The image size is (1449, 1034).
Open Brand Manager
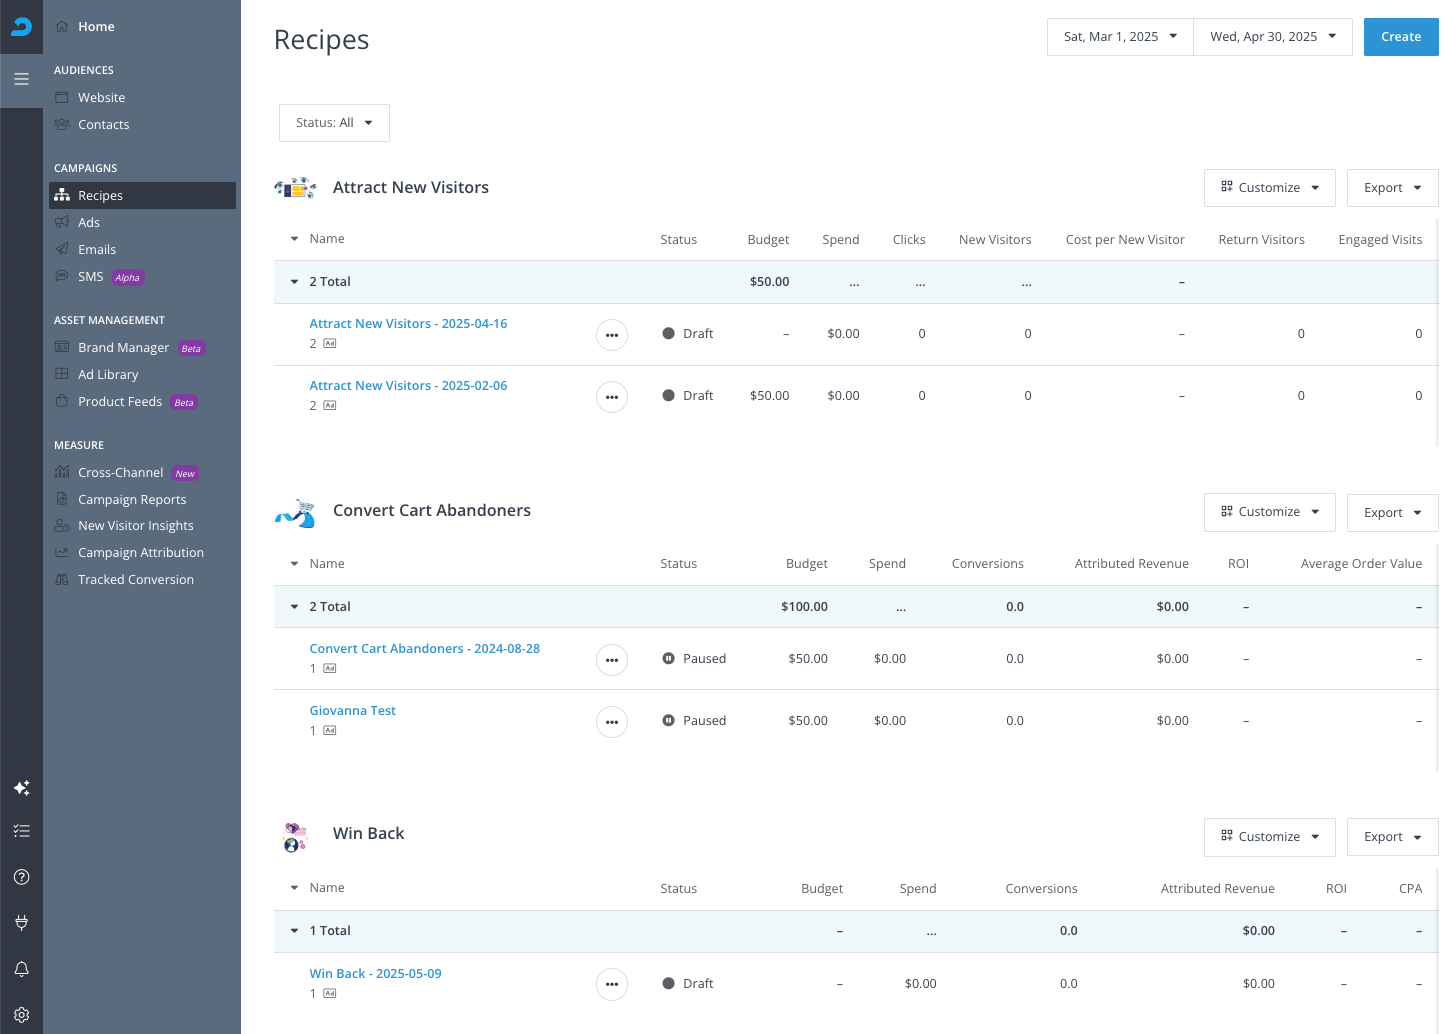[x=129, y=348]
